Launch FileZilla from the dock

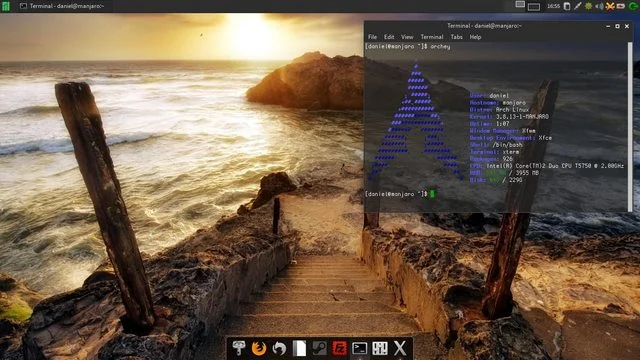pos(339,348)
